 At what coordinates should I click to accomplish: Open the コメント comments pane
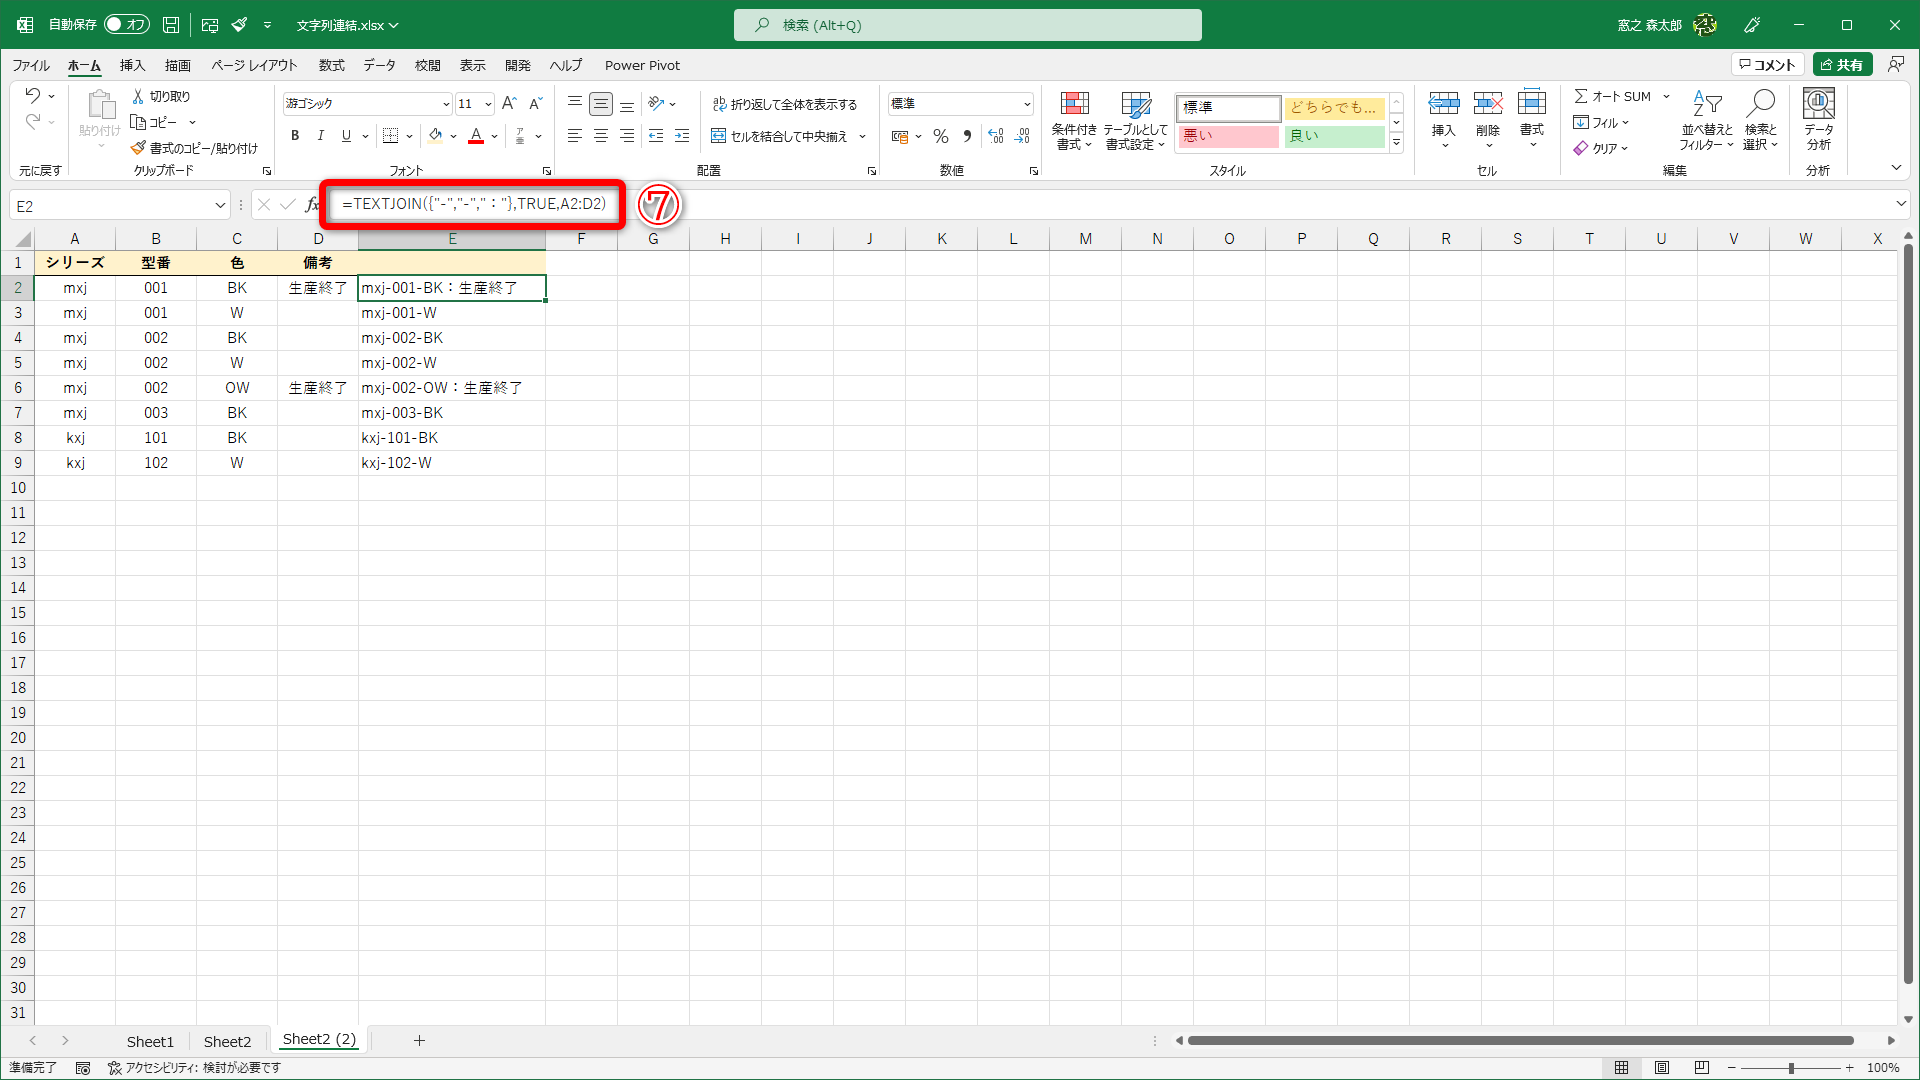coord(1768,63)
